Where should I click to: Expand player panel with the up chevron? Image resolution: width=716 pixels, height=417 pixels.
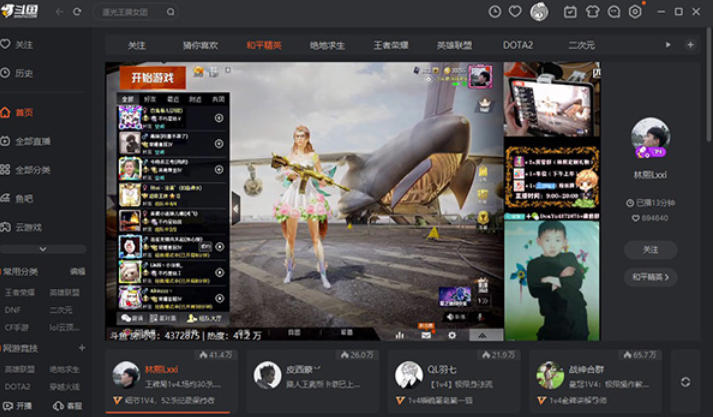tap(482, 336)
